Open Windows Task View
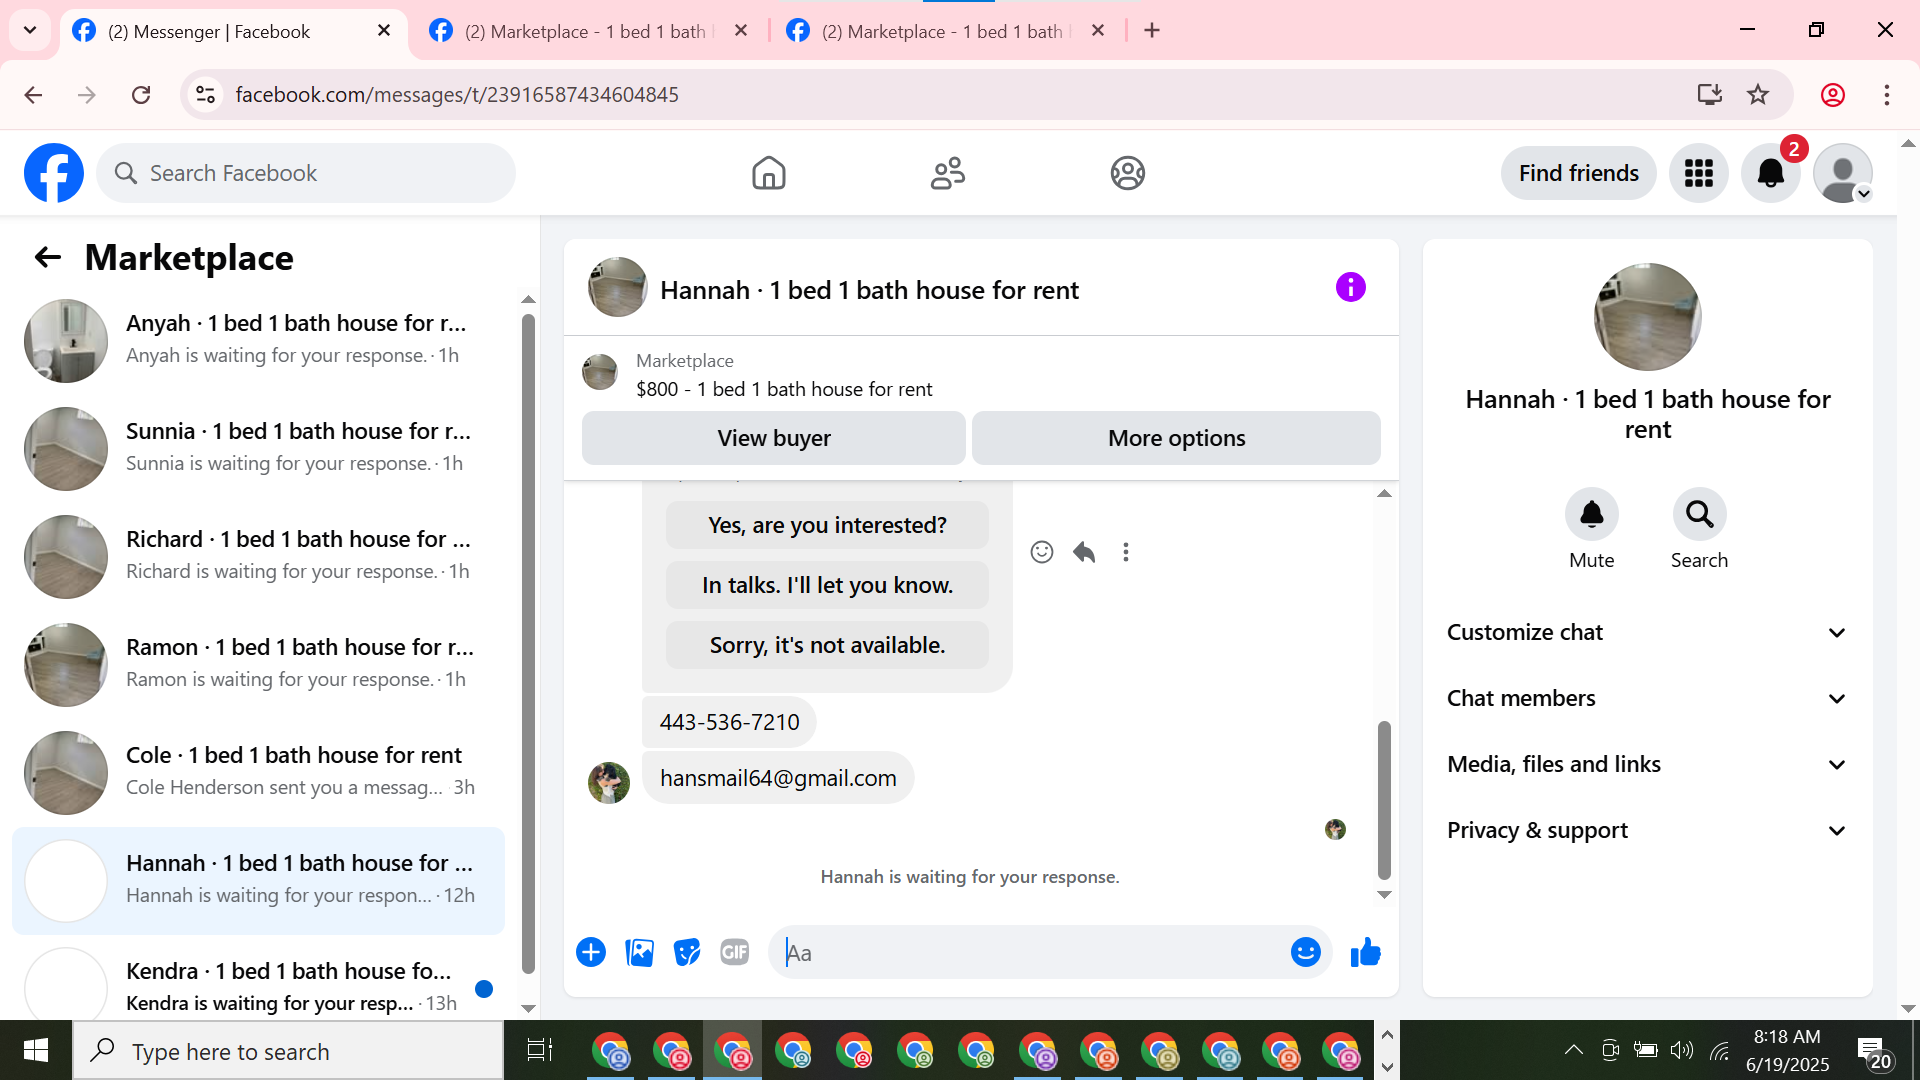This screenshot has height=1080, width=1920. tap(539, 1050)
